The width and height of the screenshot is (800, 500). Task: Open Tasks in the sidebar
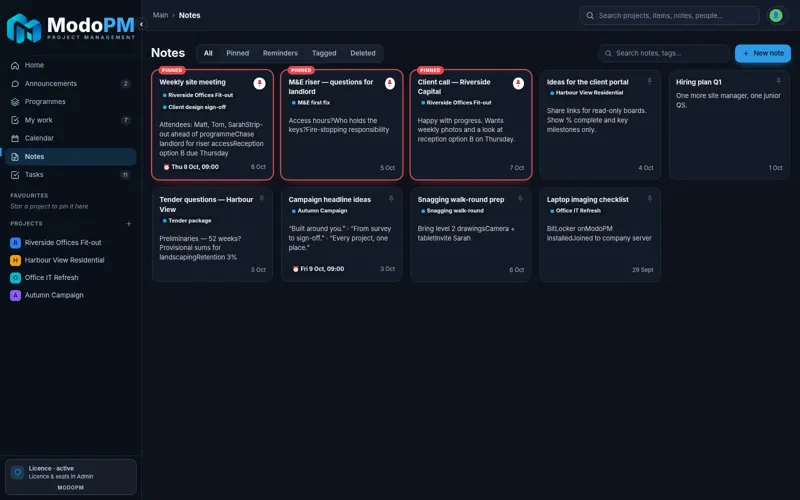[70, 175]
